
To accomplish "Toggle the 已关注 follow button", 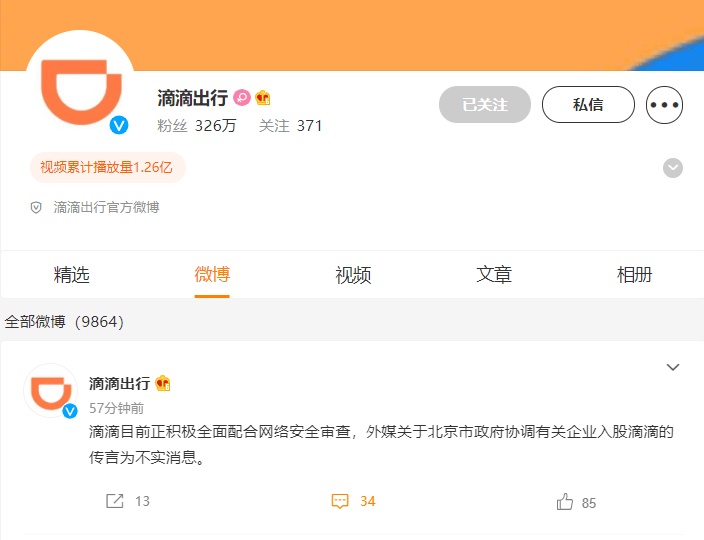I will pyautogui.click(x=484, y=104).
